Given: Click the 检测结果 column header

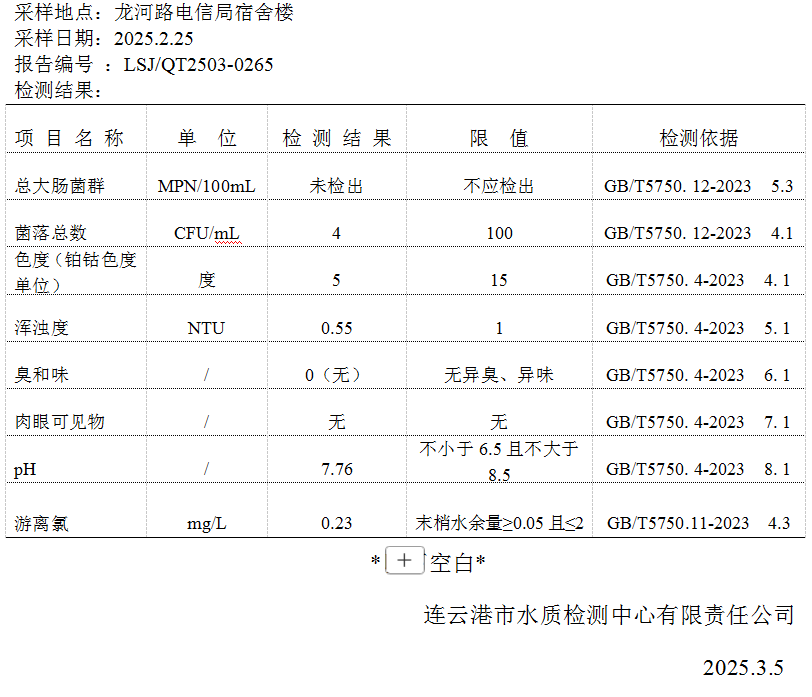Looking at the screenshot, I should coord(337,139).
